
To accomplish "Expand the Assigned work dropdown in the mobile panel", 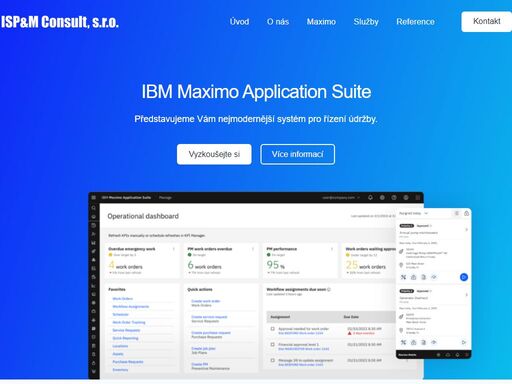I will pos(413,213).
